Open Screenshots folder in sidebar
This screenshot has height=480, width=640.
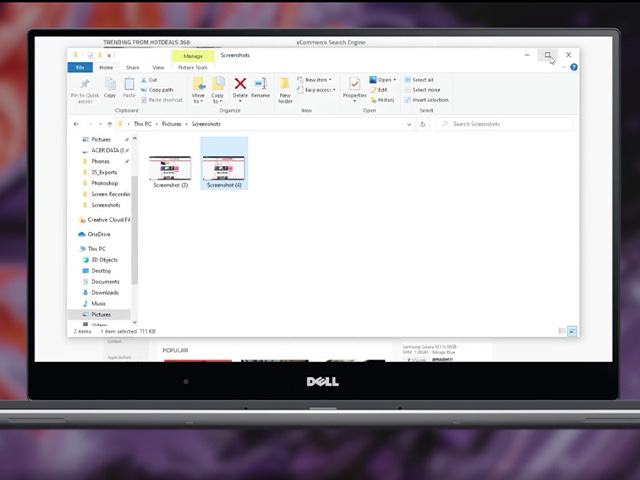[106, 205]
